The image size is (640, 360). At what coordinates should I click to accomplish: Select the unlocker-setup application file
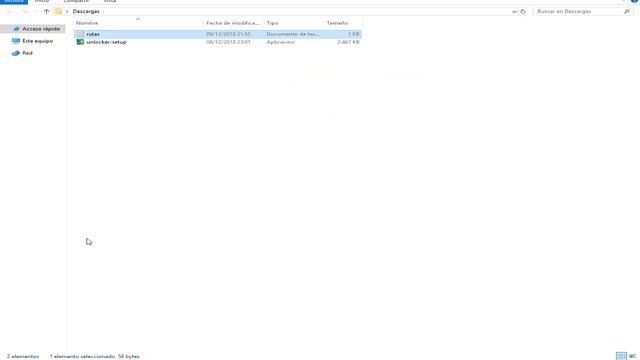(x=218, y=42)
